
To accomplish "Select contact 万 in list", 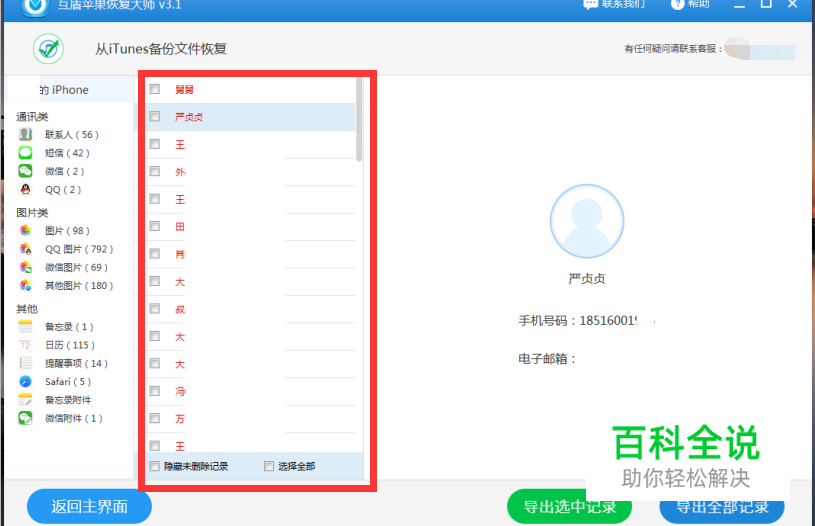I will tap(180, 419).
